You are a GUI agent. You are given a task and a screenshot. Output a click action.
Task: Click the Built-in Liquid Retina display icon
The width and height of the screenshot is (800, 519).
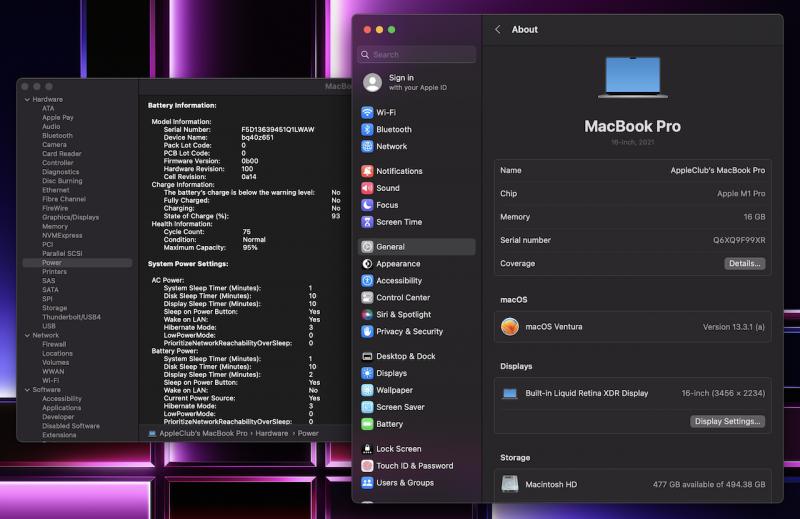(x=510, y=393)
